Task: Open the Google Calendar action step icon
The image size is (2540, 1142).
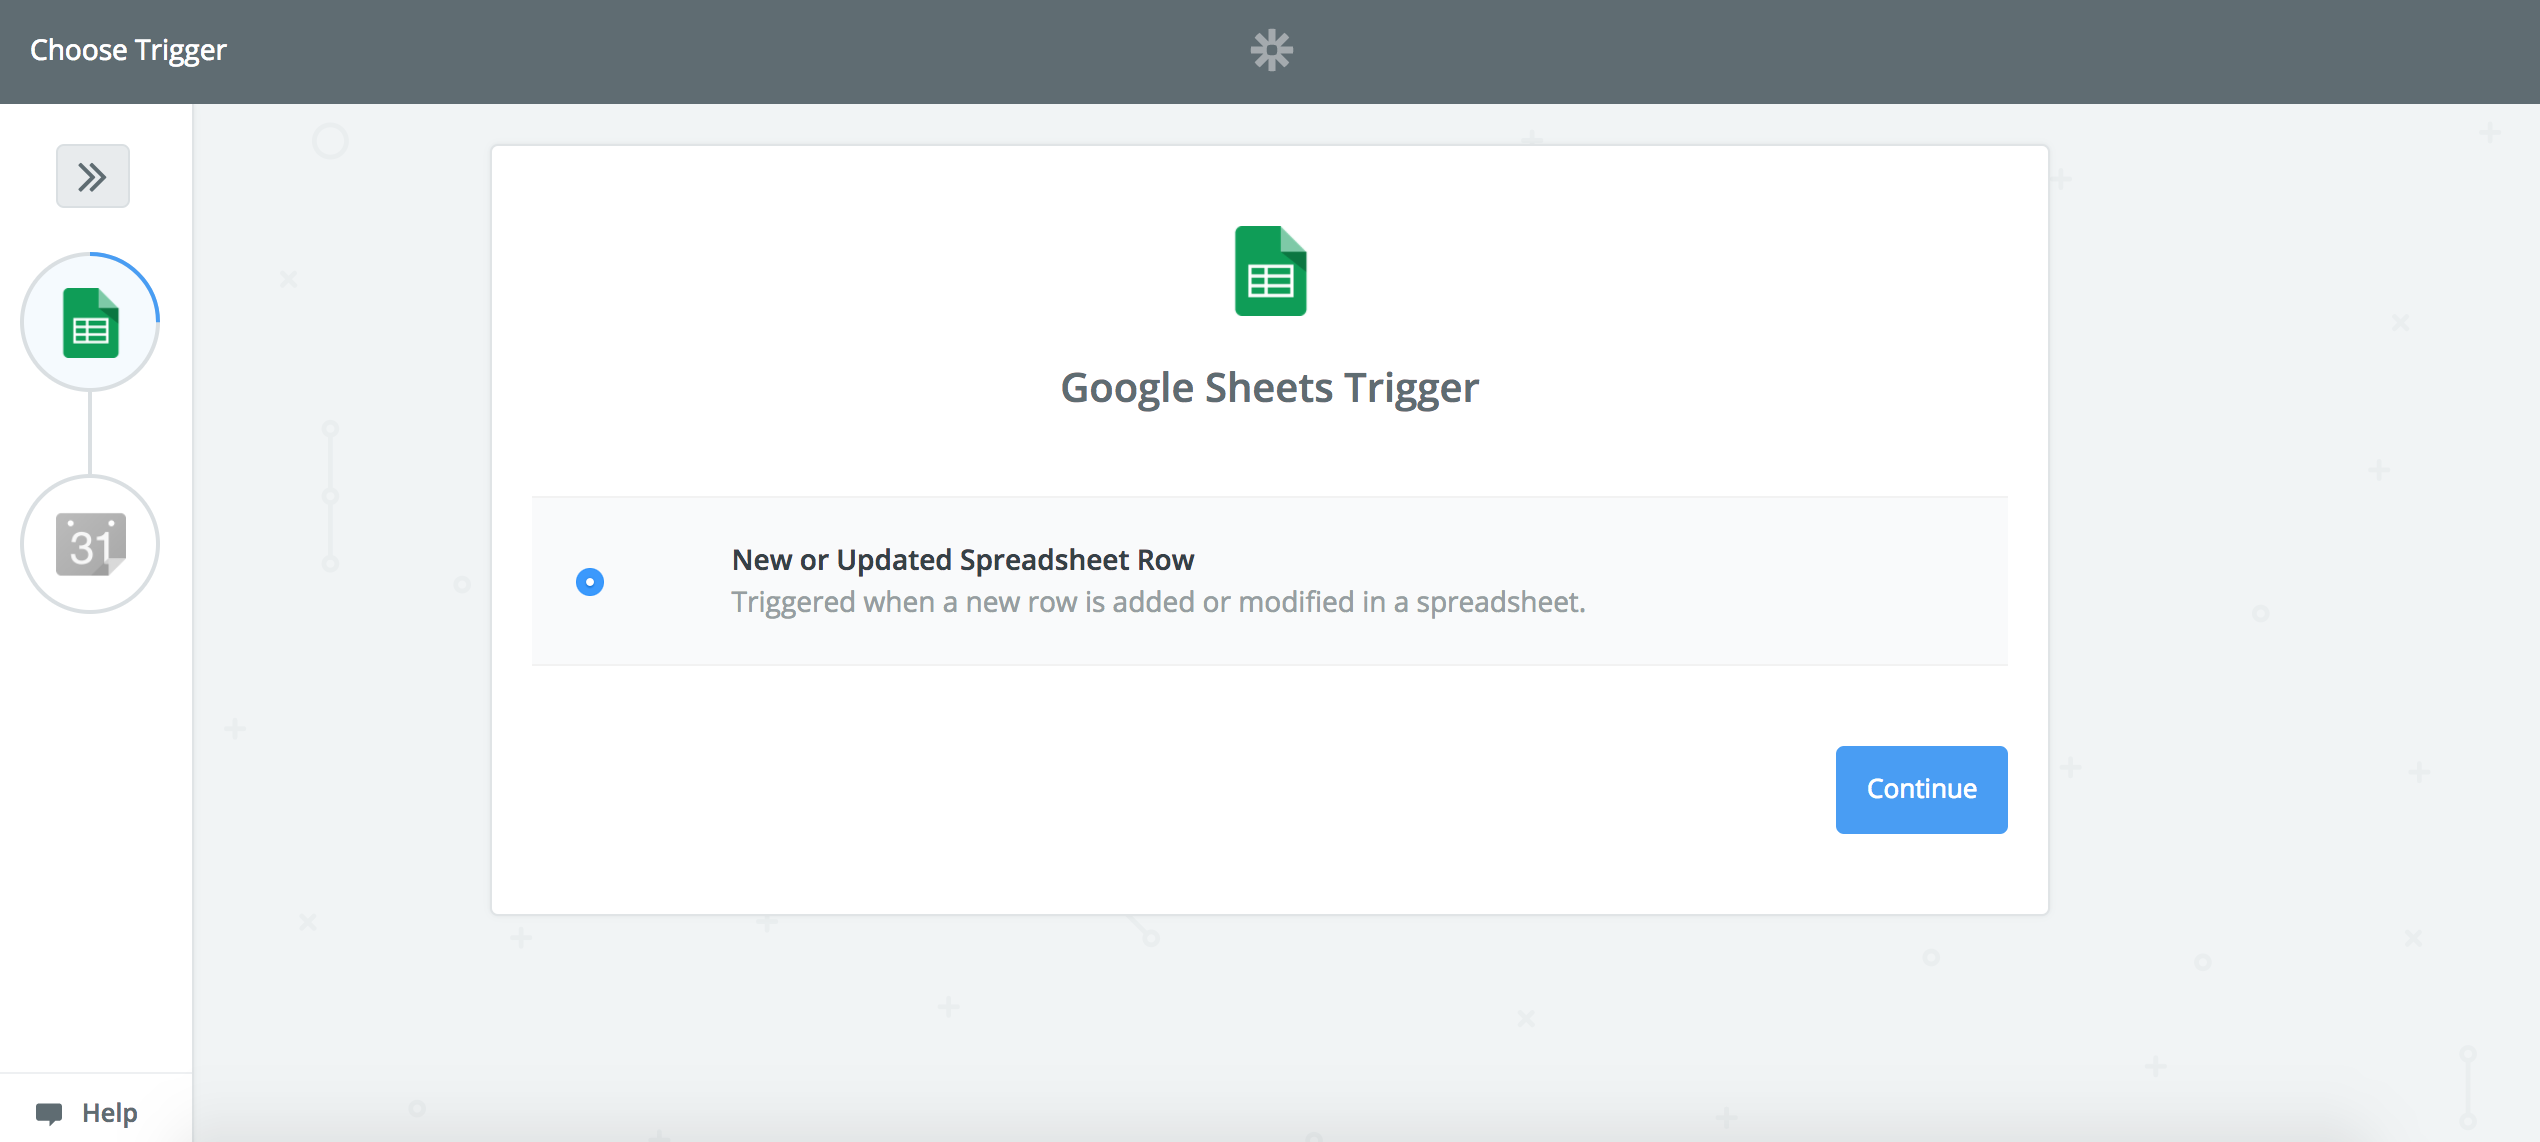Action: pyautogui.click(x=90, y=544)
